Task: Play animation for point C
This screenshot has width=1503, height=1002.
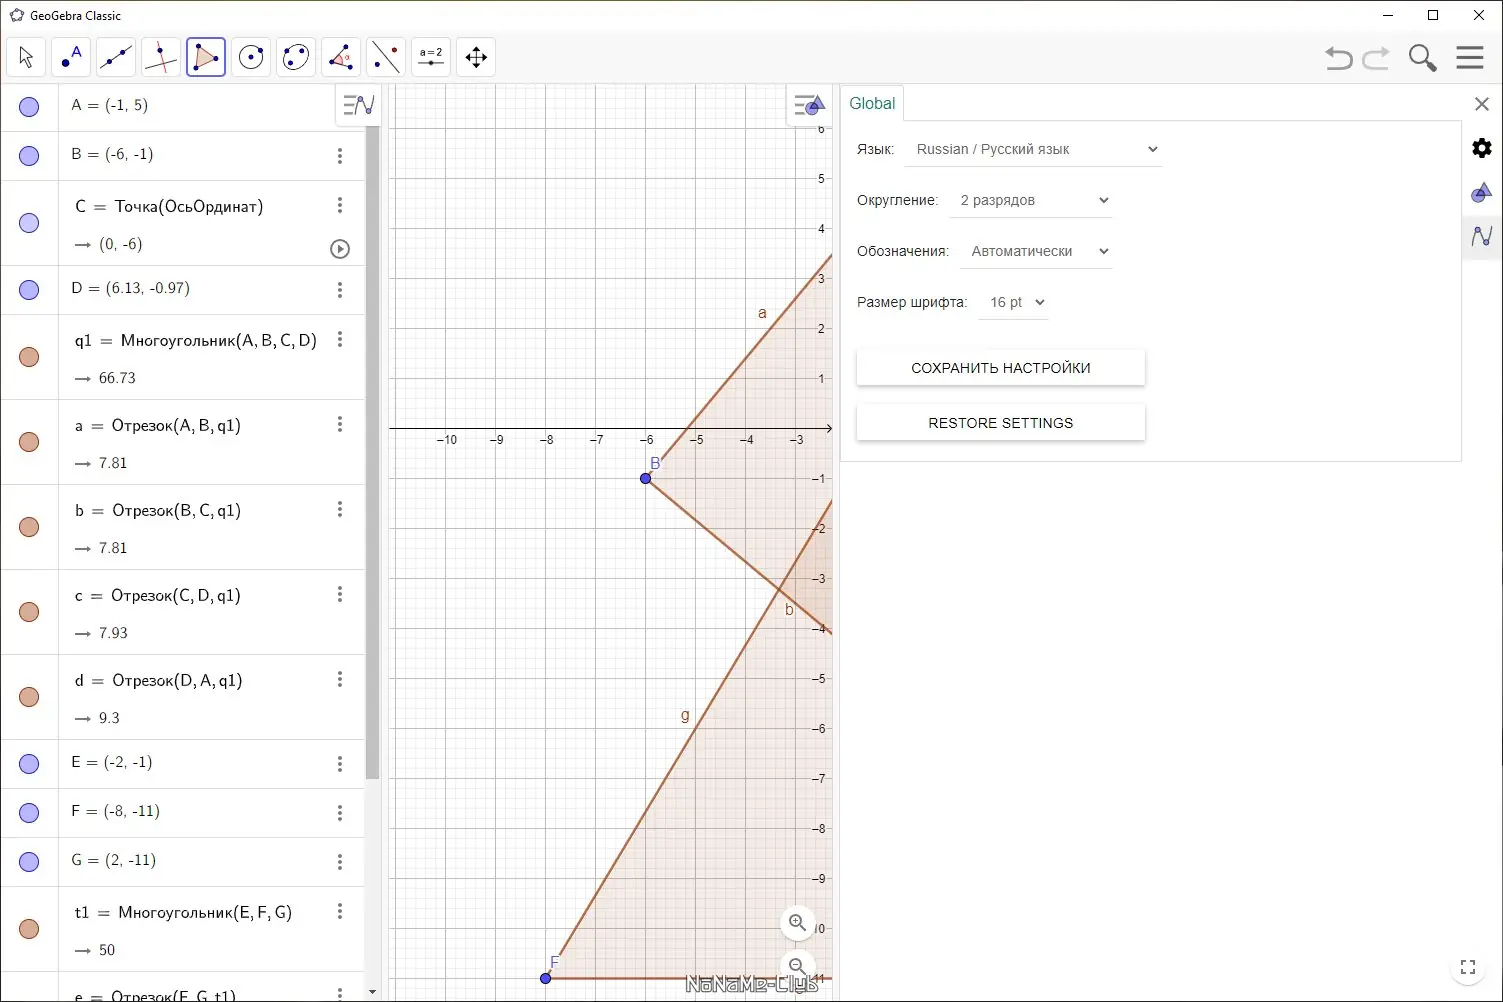Action: 340,249
